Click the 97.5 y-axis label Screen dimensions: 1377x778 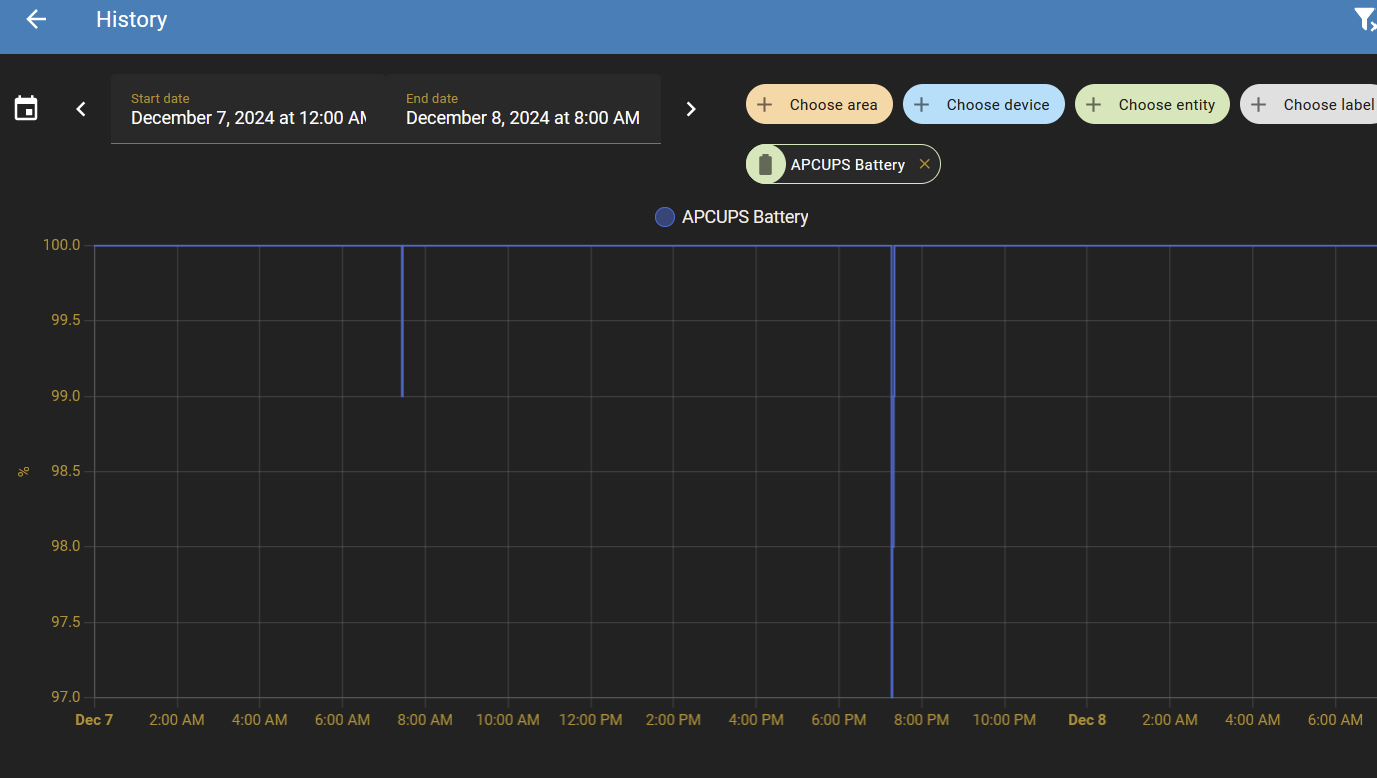coord(65,622)
